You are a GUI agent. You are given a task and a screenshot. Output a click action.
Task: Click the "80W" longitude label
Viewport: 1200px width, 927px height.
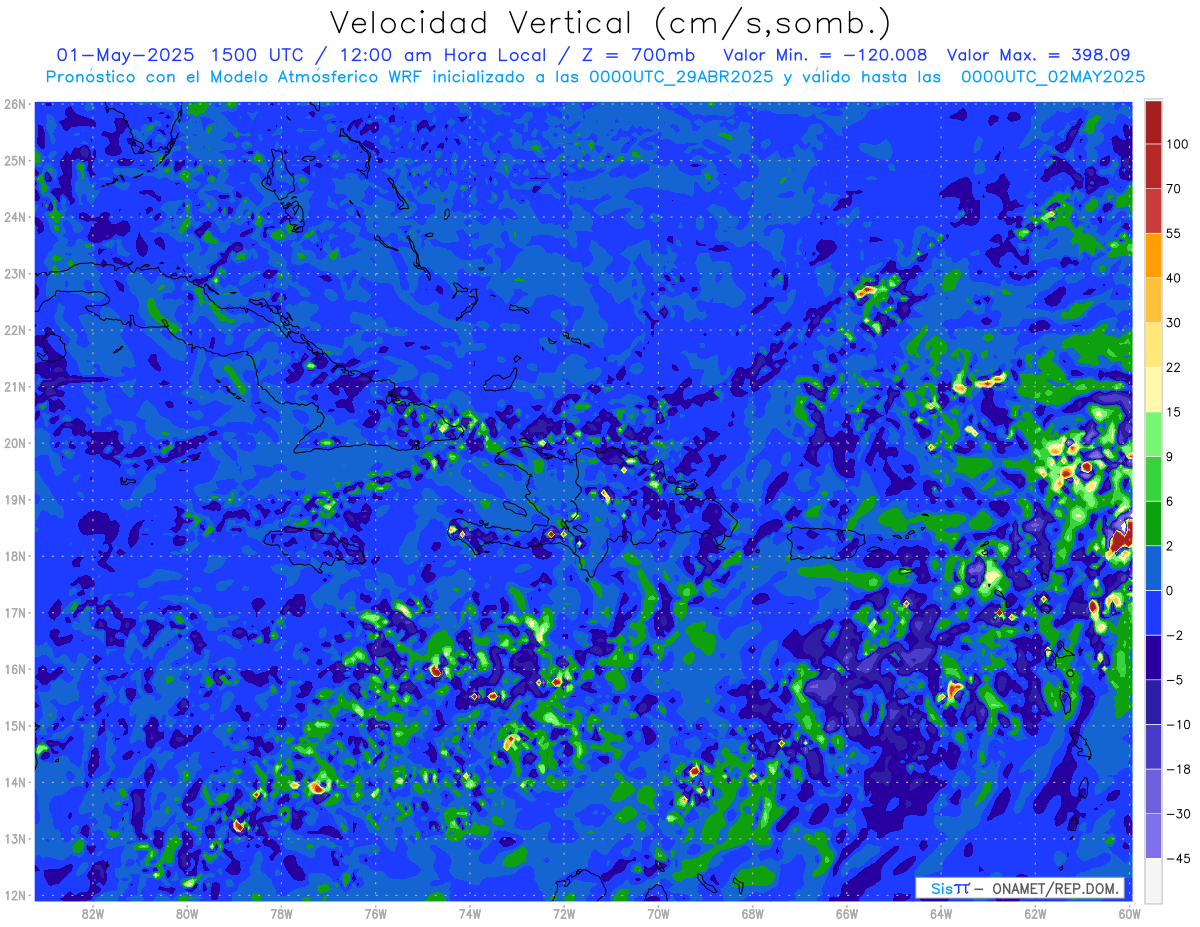click(186, 913)
